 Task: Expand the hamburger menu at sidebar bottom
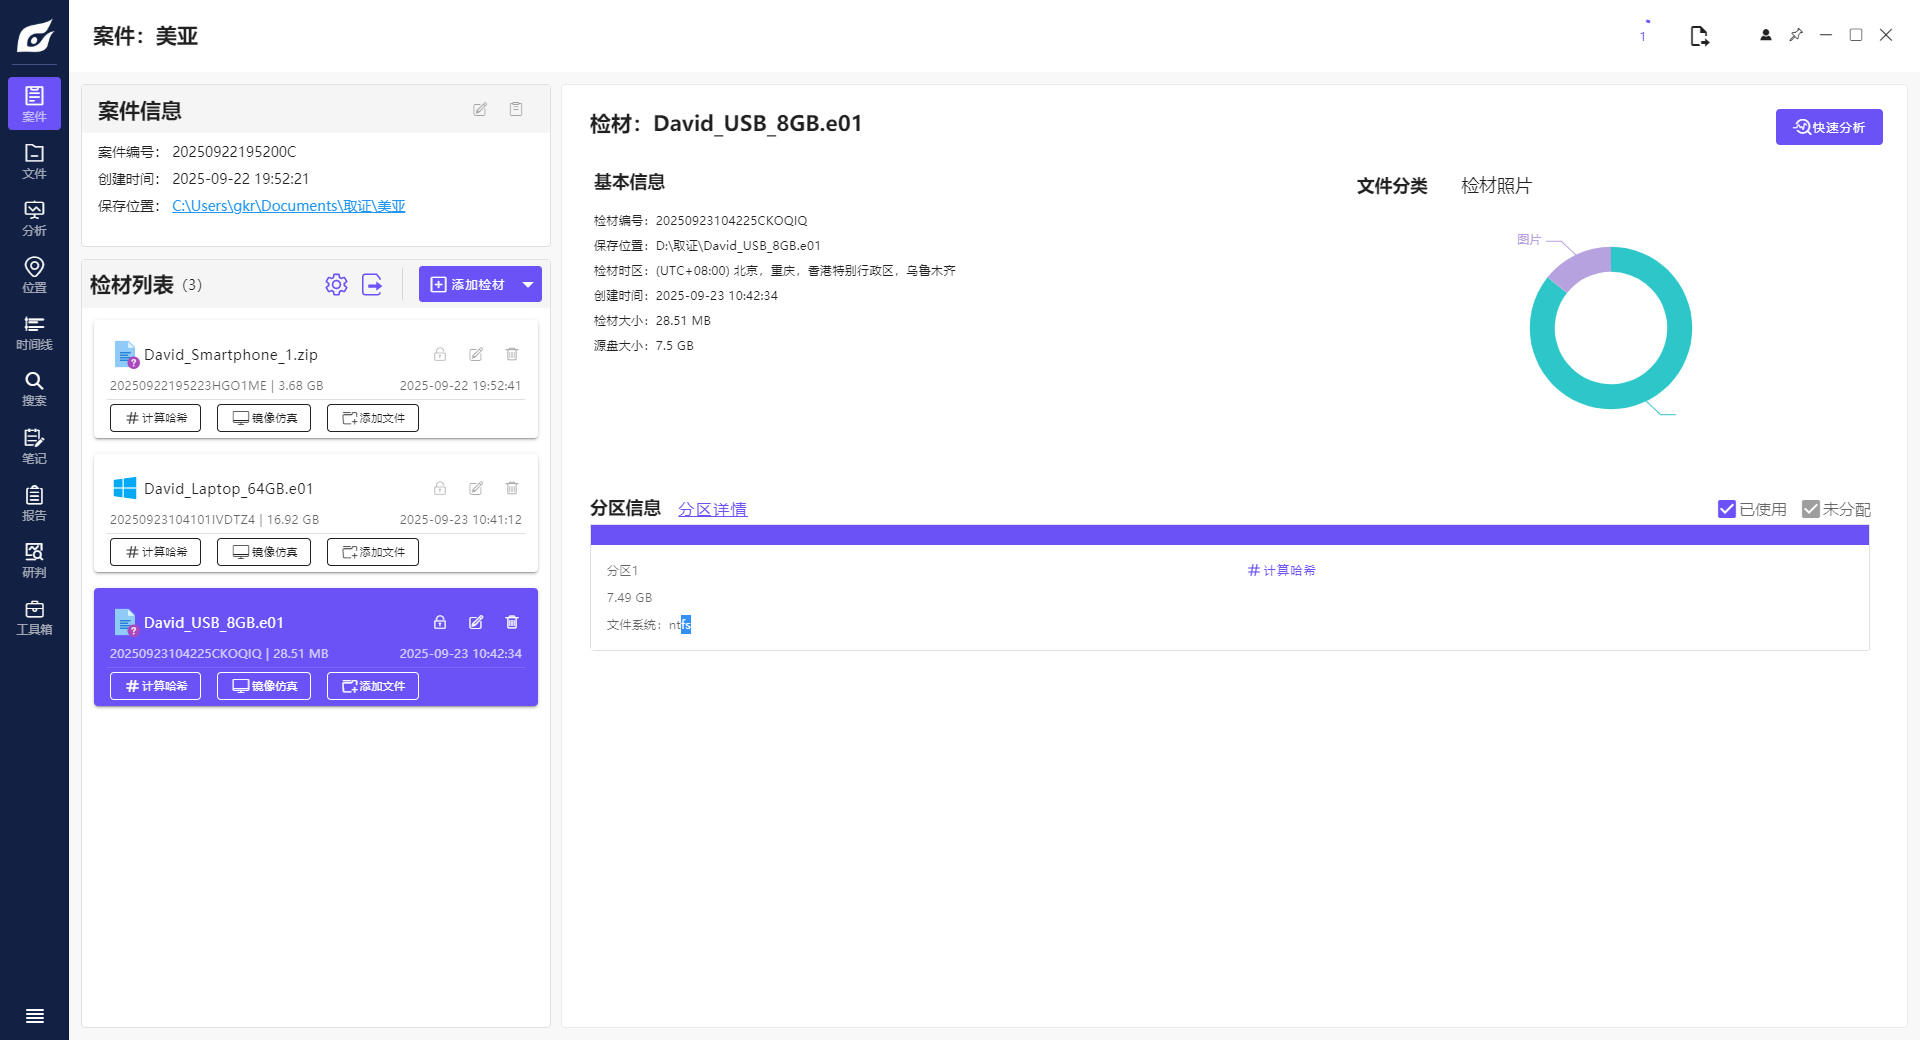click(34, 1016)
